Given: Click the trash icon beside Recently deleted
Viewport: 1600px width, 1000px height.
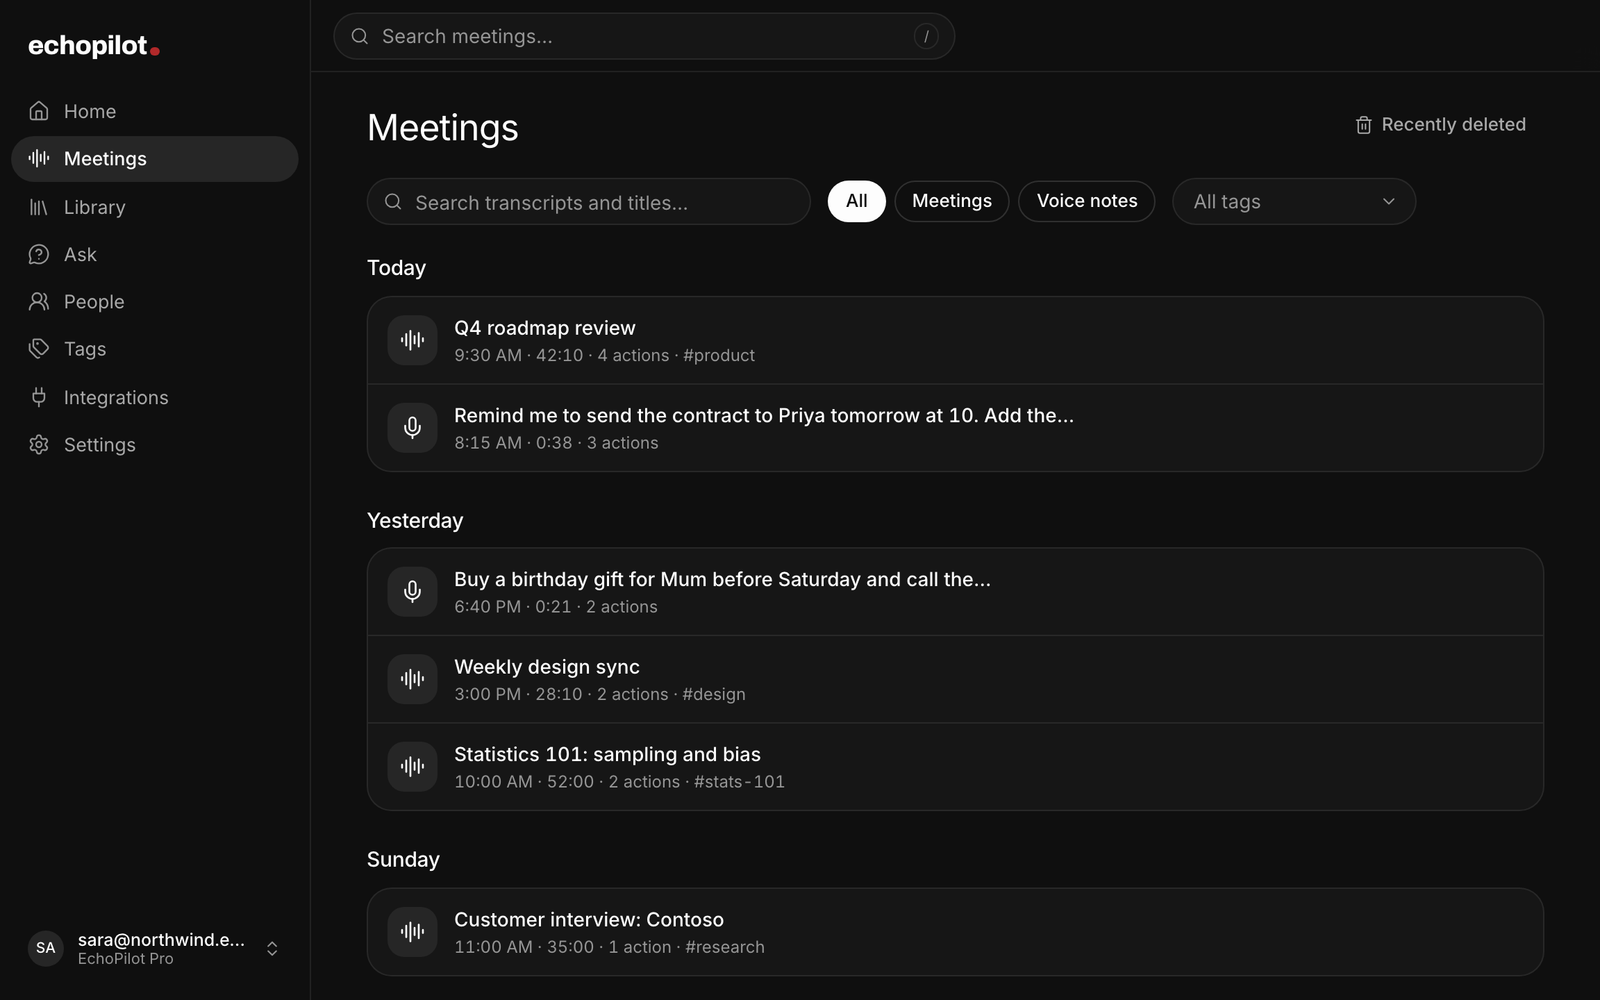Looking at the screenshot, I should point(1363,125).
